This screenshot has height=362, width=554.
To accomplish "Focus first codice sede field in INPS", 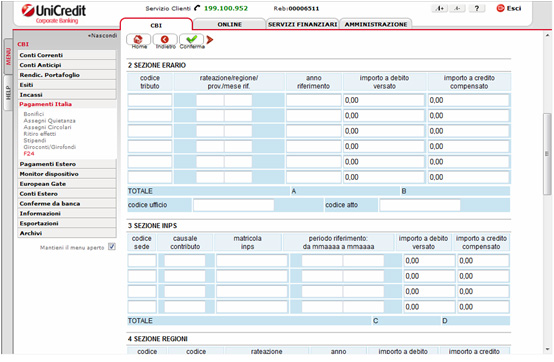I will coord(142,261).
